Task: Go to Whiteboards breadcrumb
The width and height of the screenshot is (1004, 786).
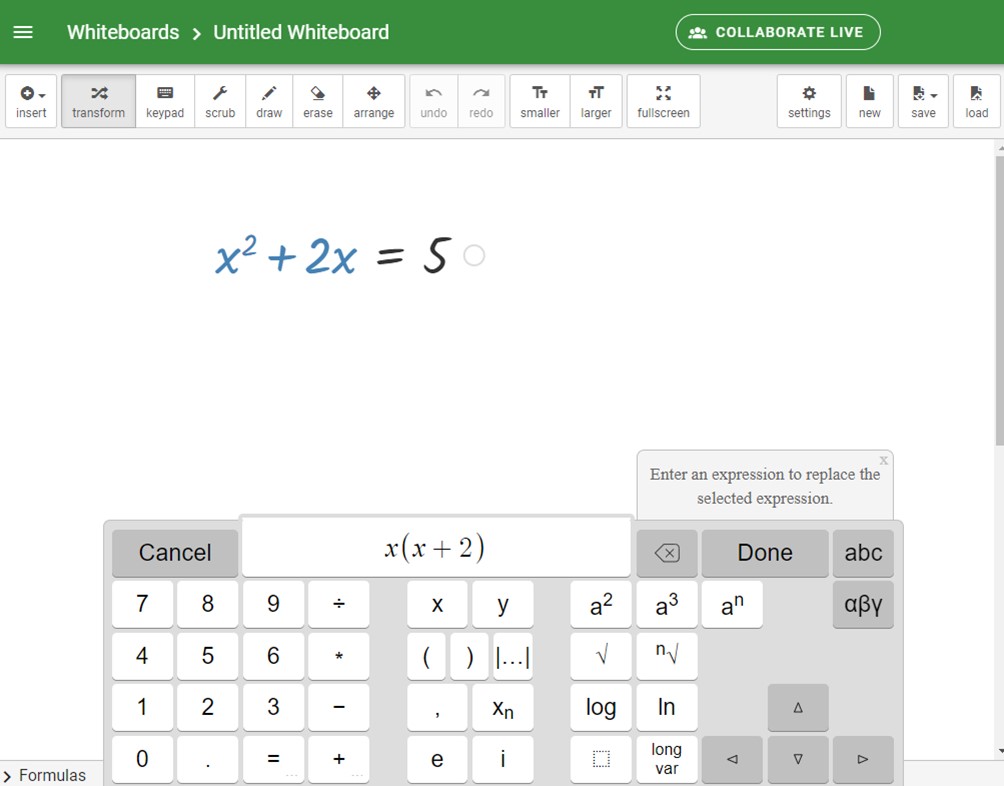Action: coord(122,32)
